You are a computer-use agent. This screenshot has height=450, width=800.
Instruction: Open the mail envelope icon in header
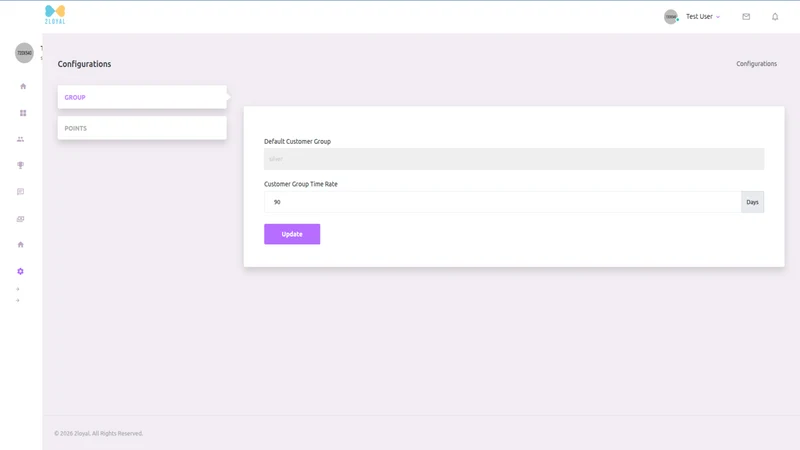(746, 17)
